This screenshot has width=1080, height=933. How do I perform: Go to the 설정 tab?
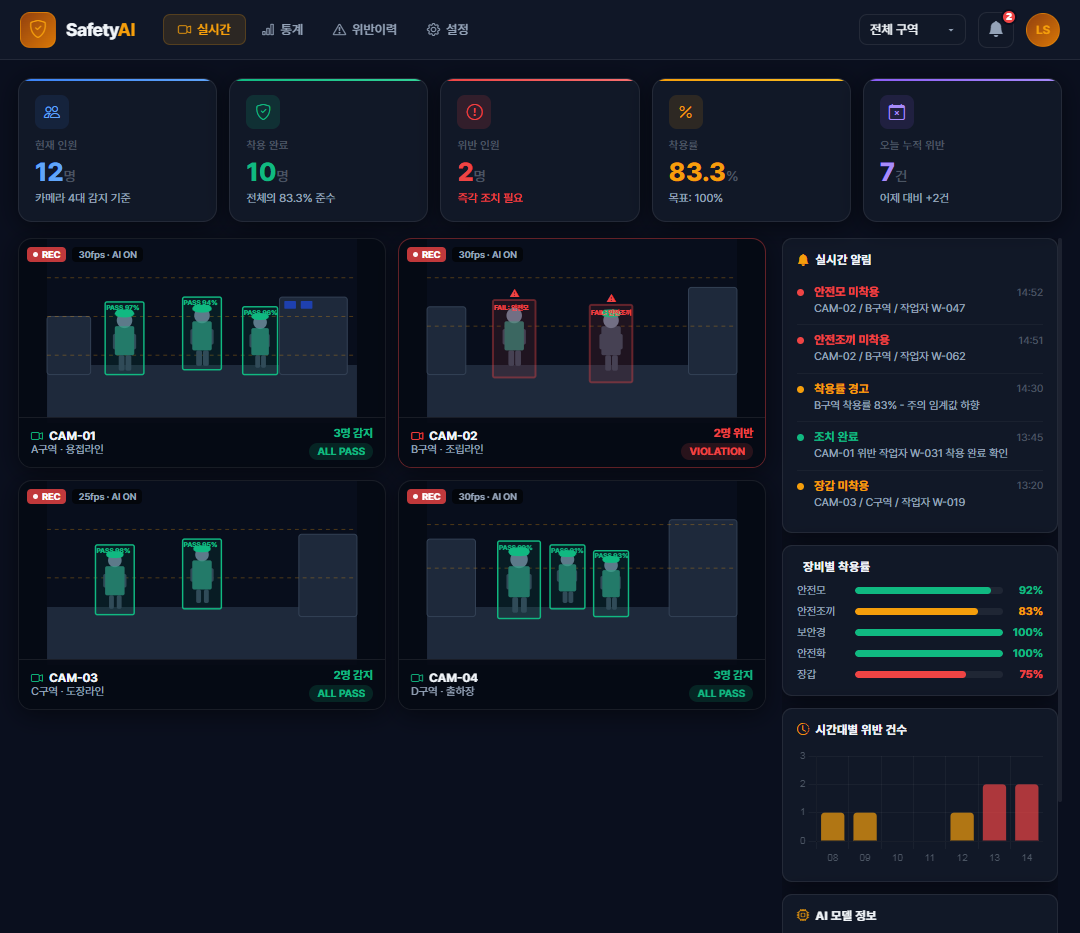[x=448, y=30]
